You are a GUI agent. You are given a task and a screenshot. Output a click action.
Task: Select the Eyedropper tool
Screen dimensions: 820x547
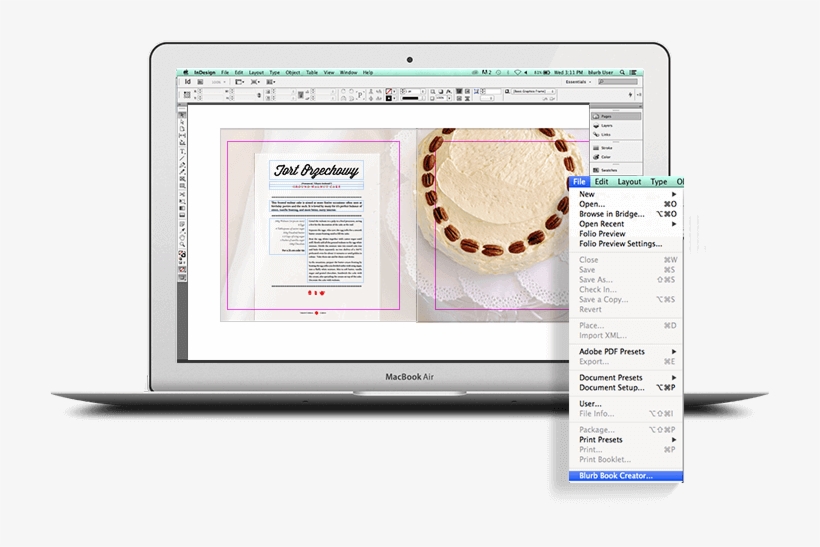(182, 231)
